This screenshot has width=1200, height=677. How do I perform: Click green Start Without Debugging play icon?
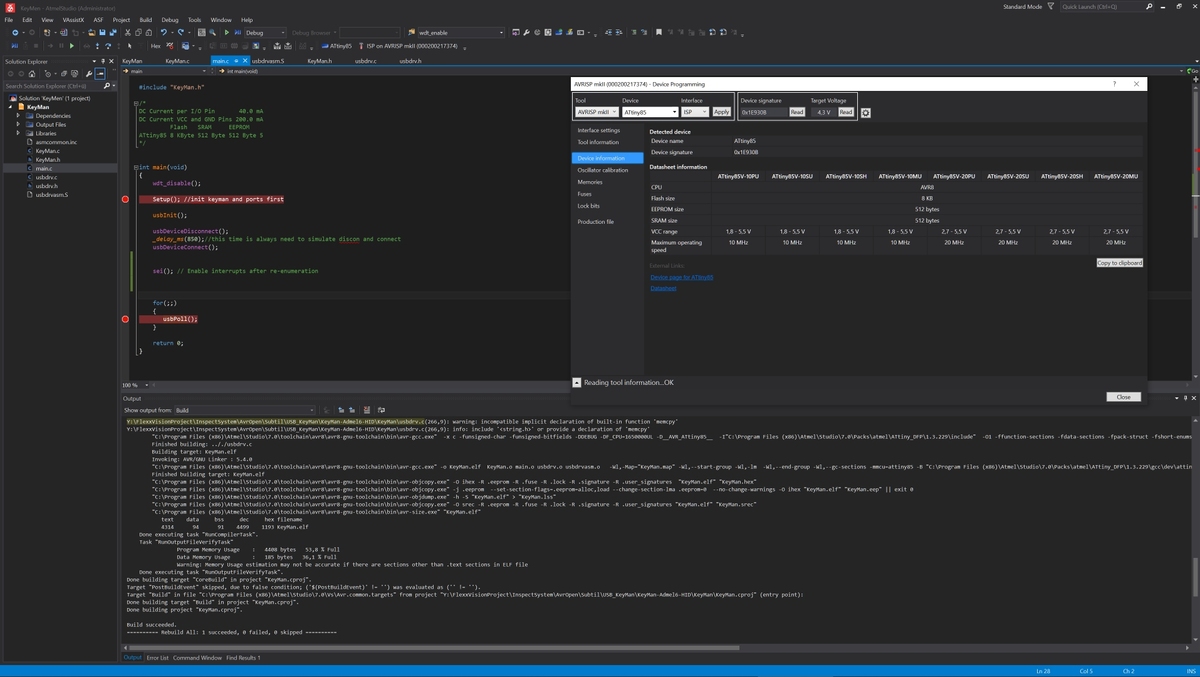click(x=226, y=32)
